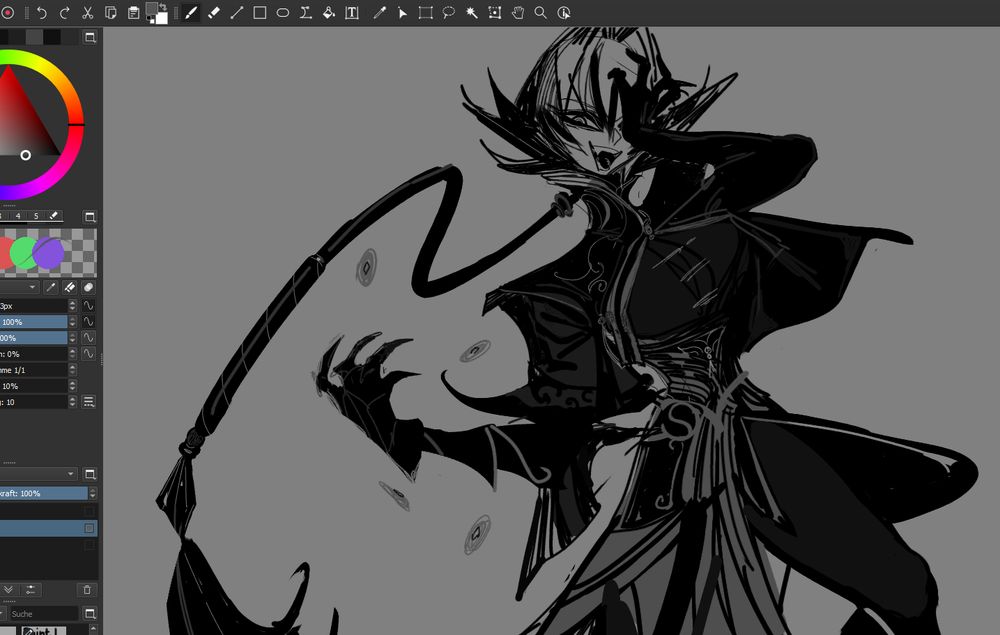Select the polyline tool
The height and width of the screenshot is (635, 1000).
click(305, 13)
